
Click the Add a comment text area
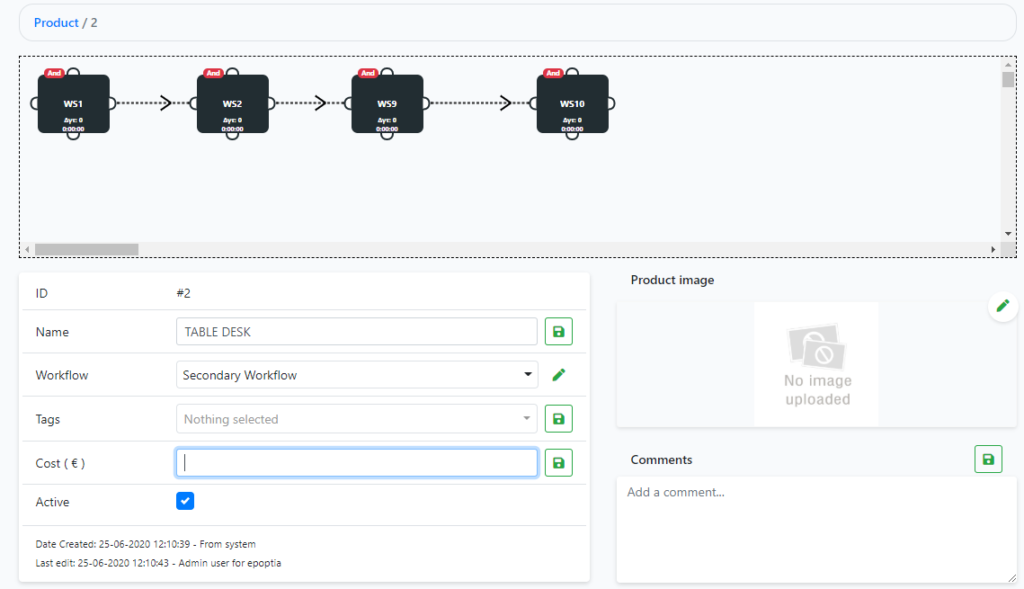tap(815, 528)
